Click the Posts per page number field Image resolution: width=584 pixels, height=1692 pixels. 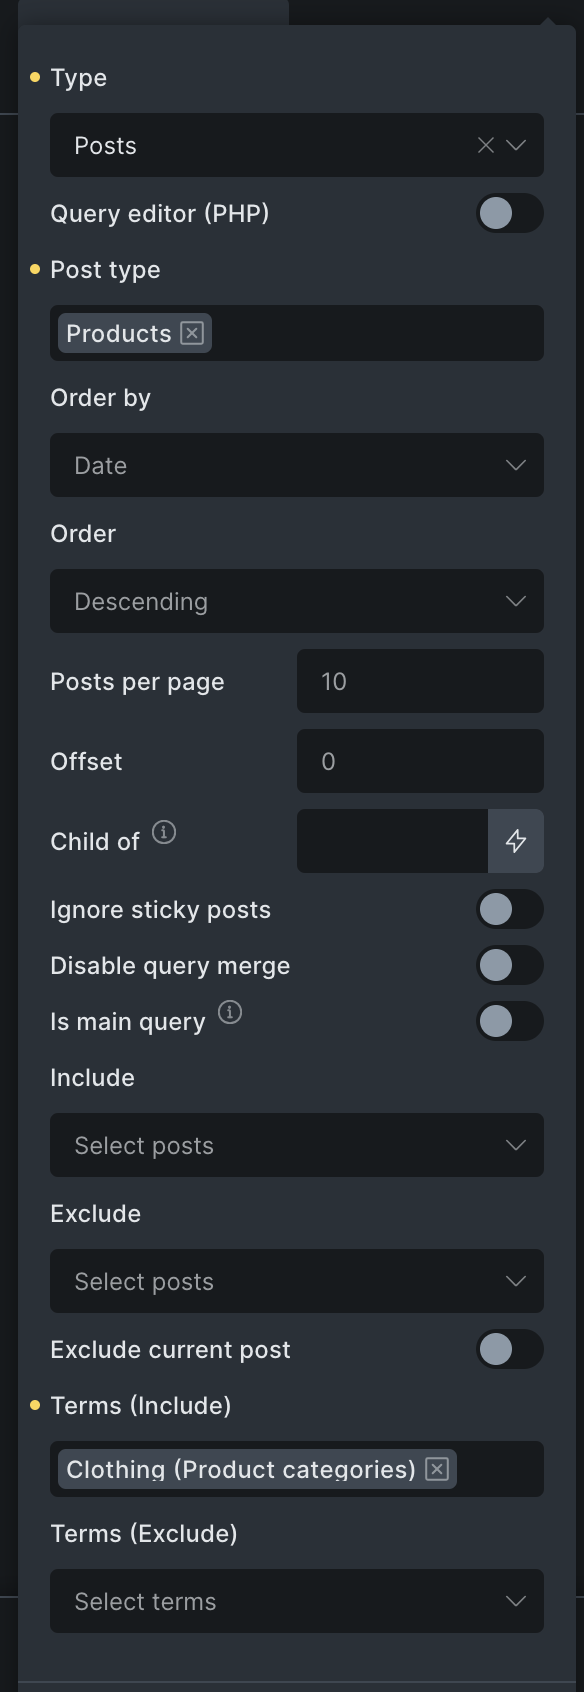(x=420, y=681)
